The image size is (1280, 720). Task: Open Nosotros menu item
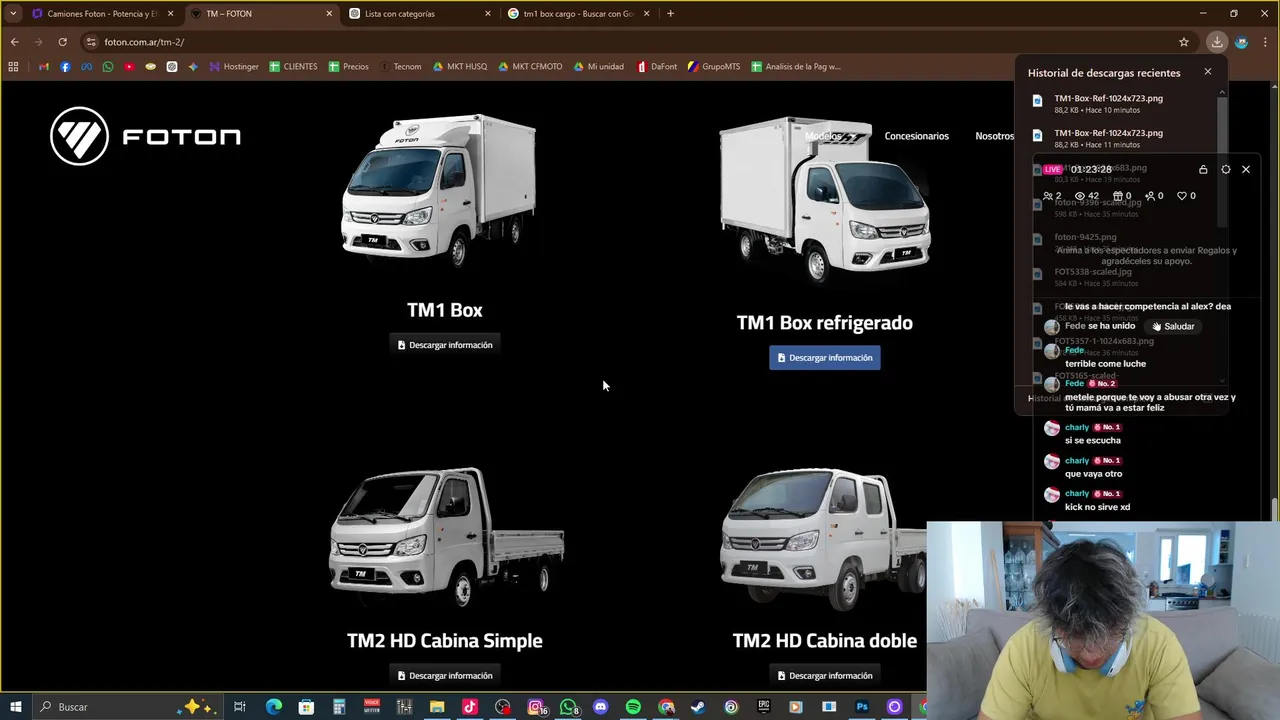click(994, 136)
